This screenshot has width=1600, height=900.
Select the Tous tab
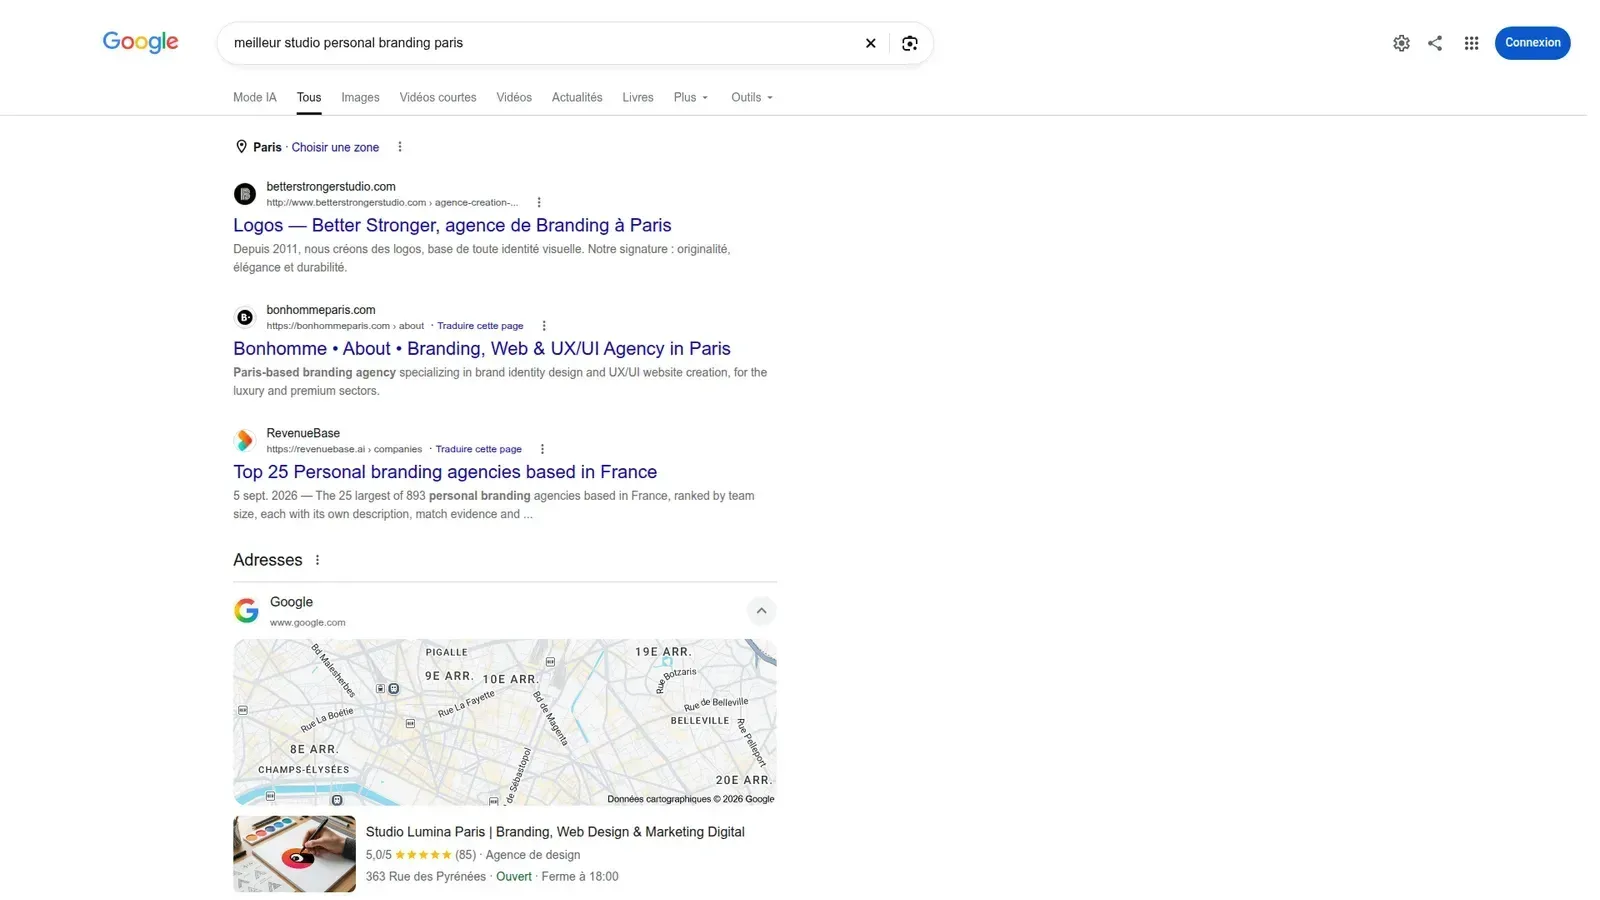point(309,97)
